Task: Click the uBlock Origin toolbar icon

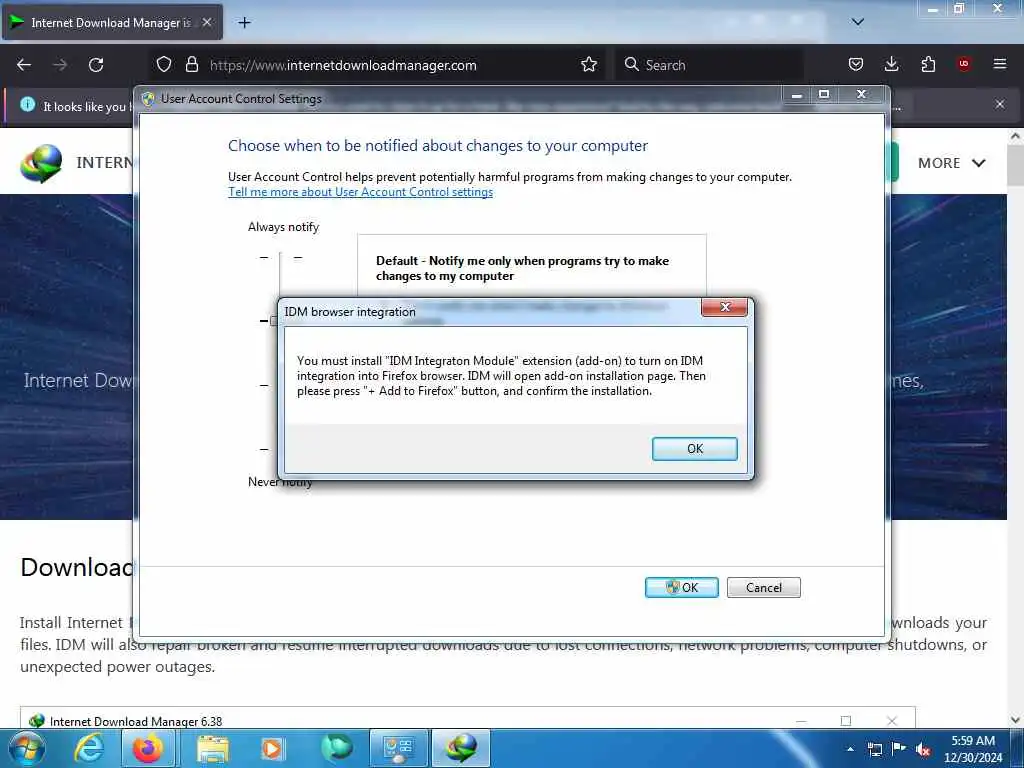Action: coord(963,64)
